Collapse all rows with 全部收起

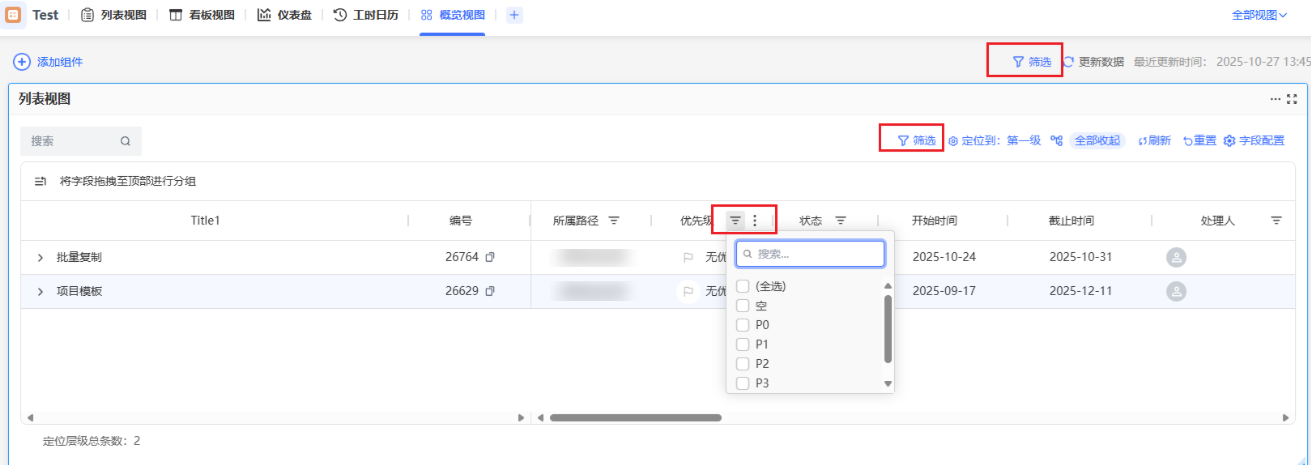(1096, 141)
